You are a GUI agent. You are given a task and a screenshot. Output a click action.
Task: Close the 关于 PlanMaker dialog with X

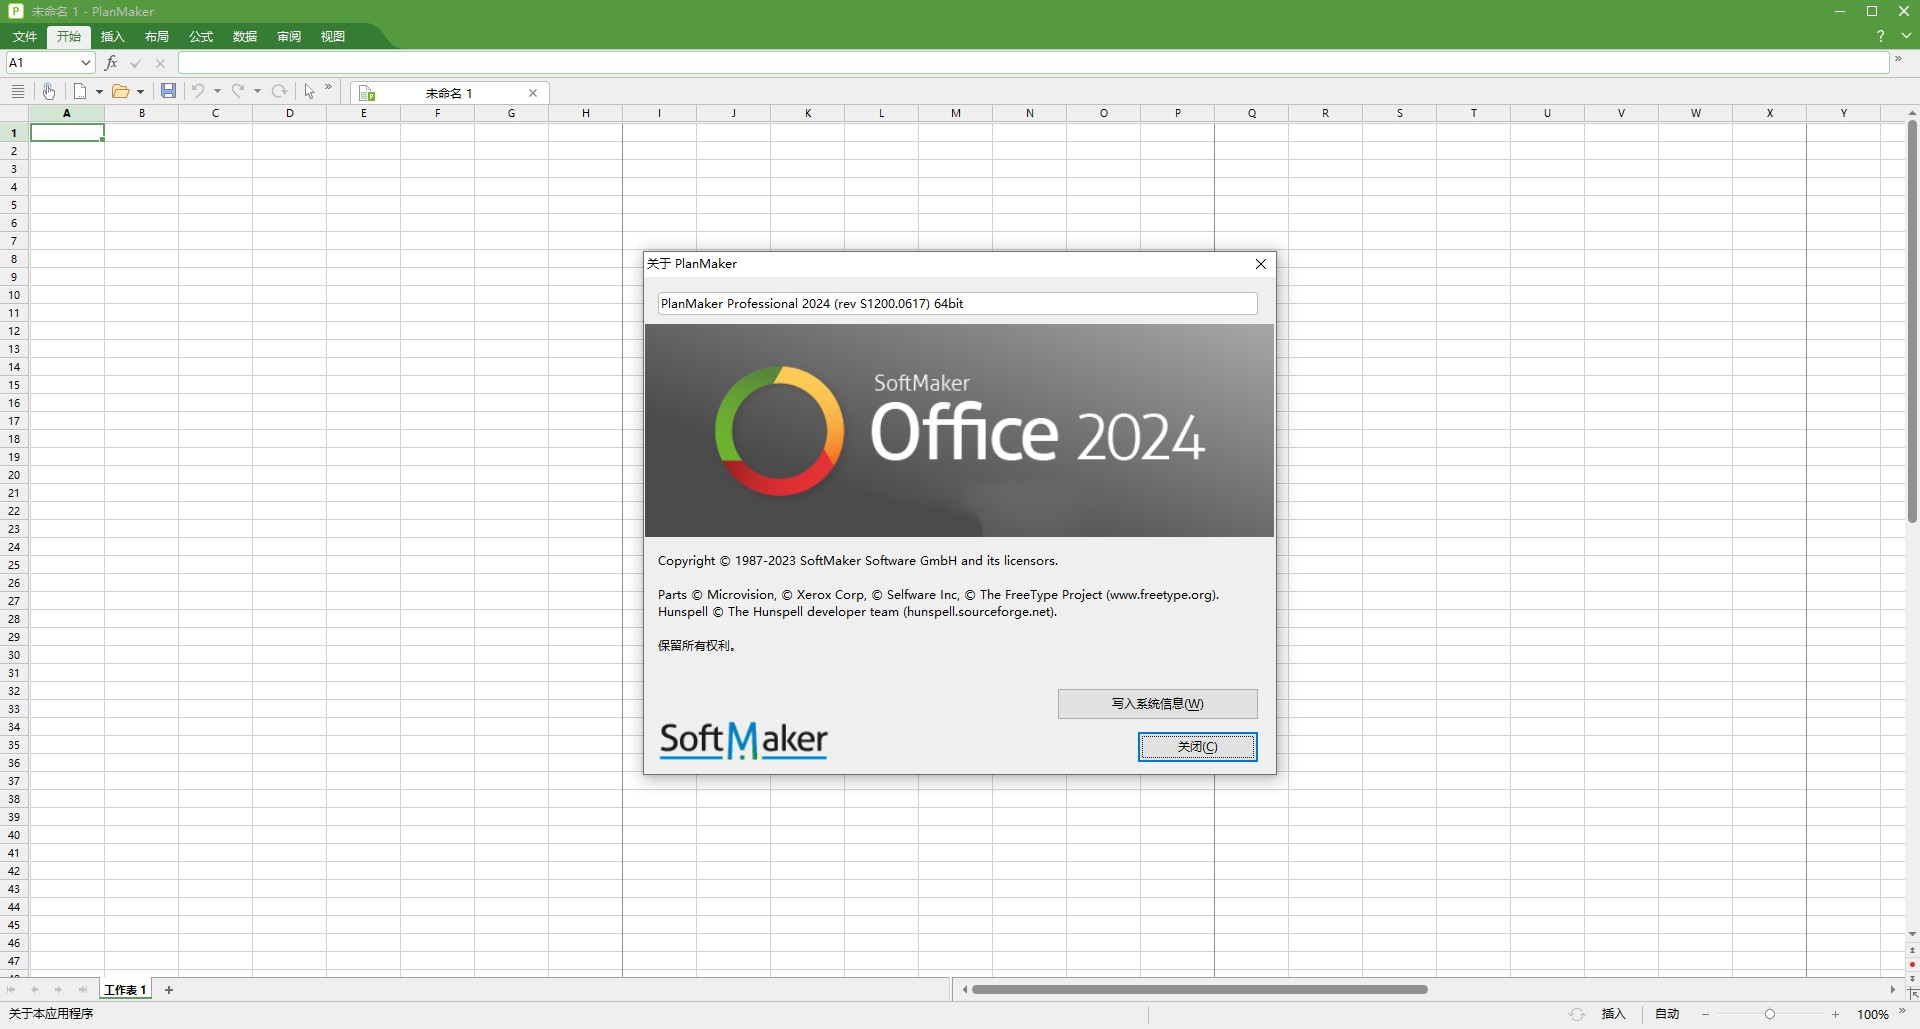pos(1261,264)
